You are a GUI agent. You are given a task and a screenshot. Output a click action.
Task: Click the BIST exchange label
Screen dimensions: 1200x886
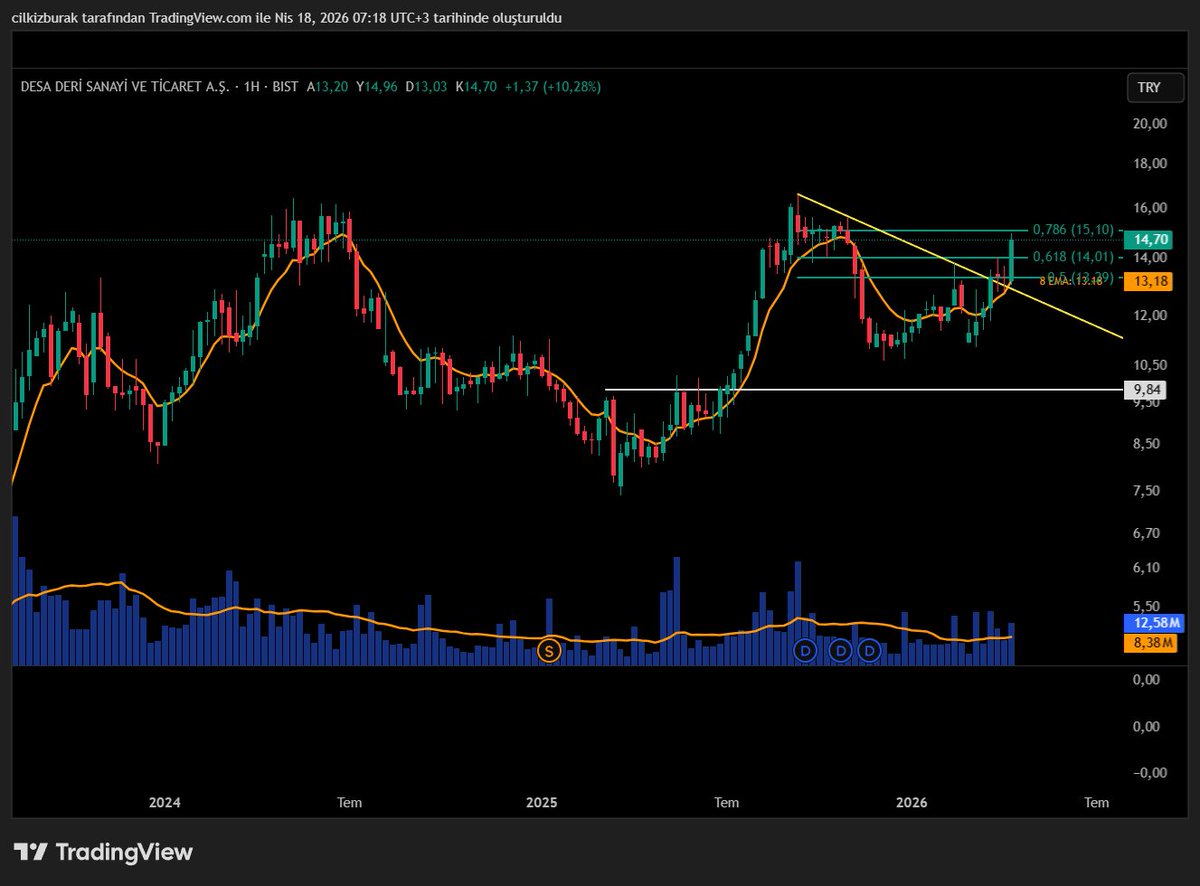(x=285, y=87)
